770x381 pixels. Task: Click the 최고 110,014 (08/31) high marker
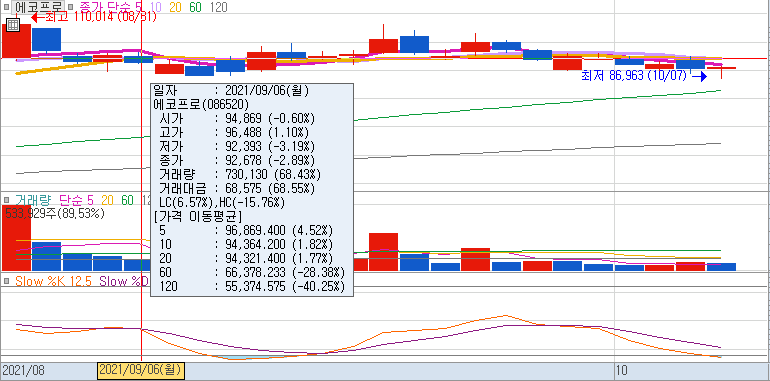[93, 17]
